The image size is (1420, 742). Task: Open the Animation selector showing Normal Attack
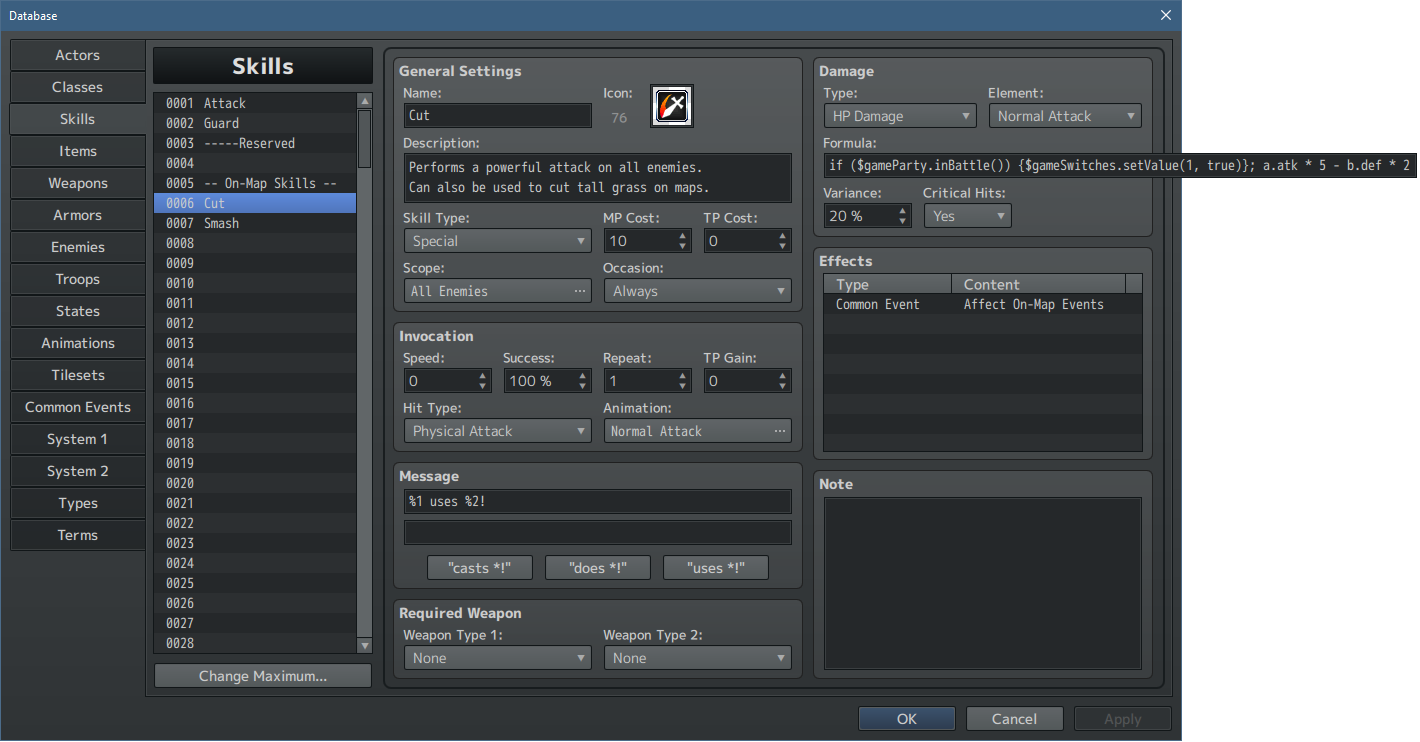click(697, 431)
